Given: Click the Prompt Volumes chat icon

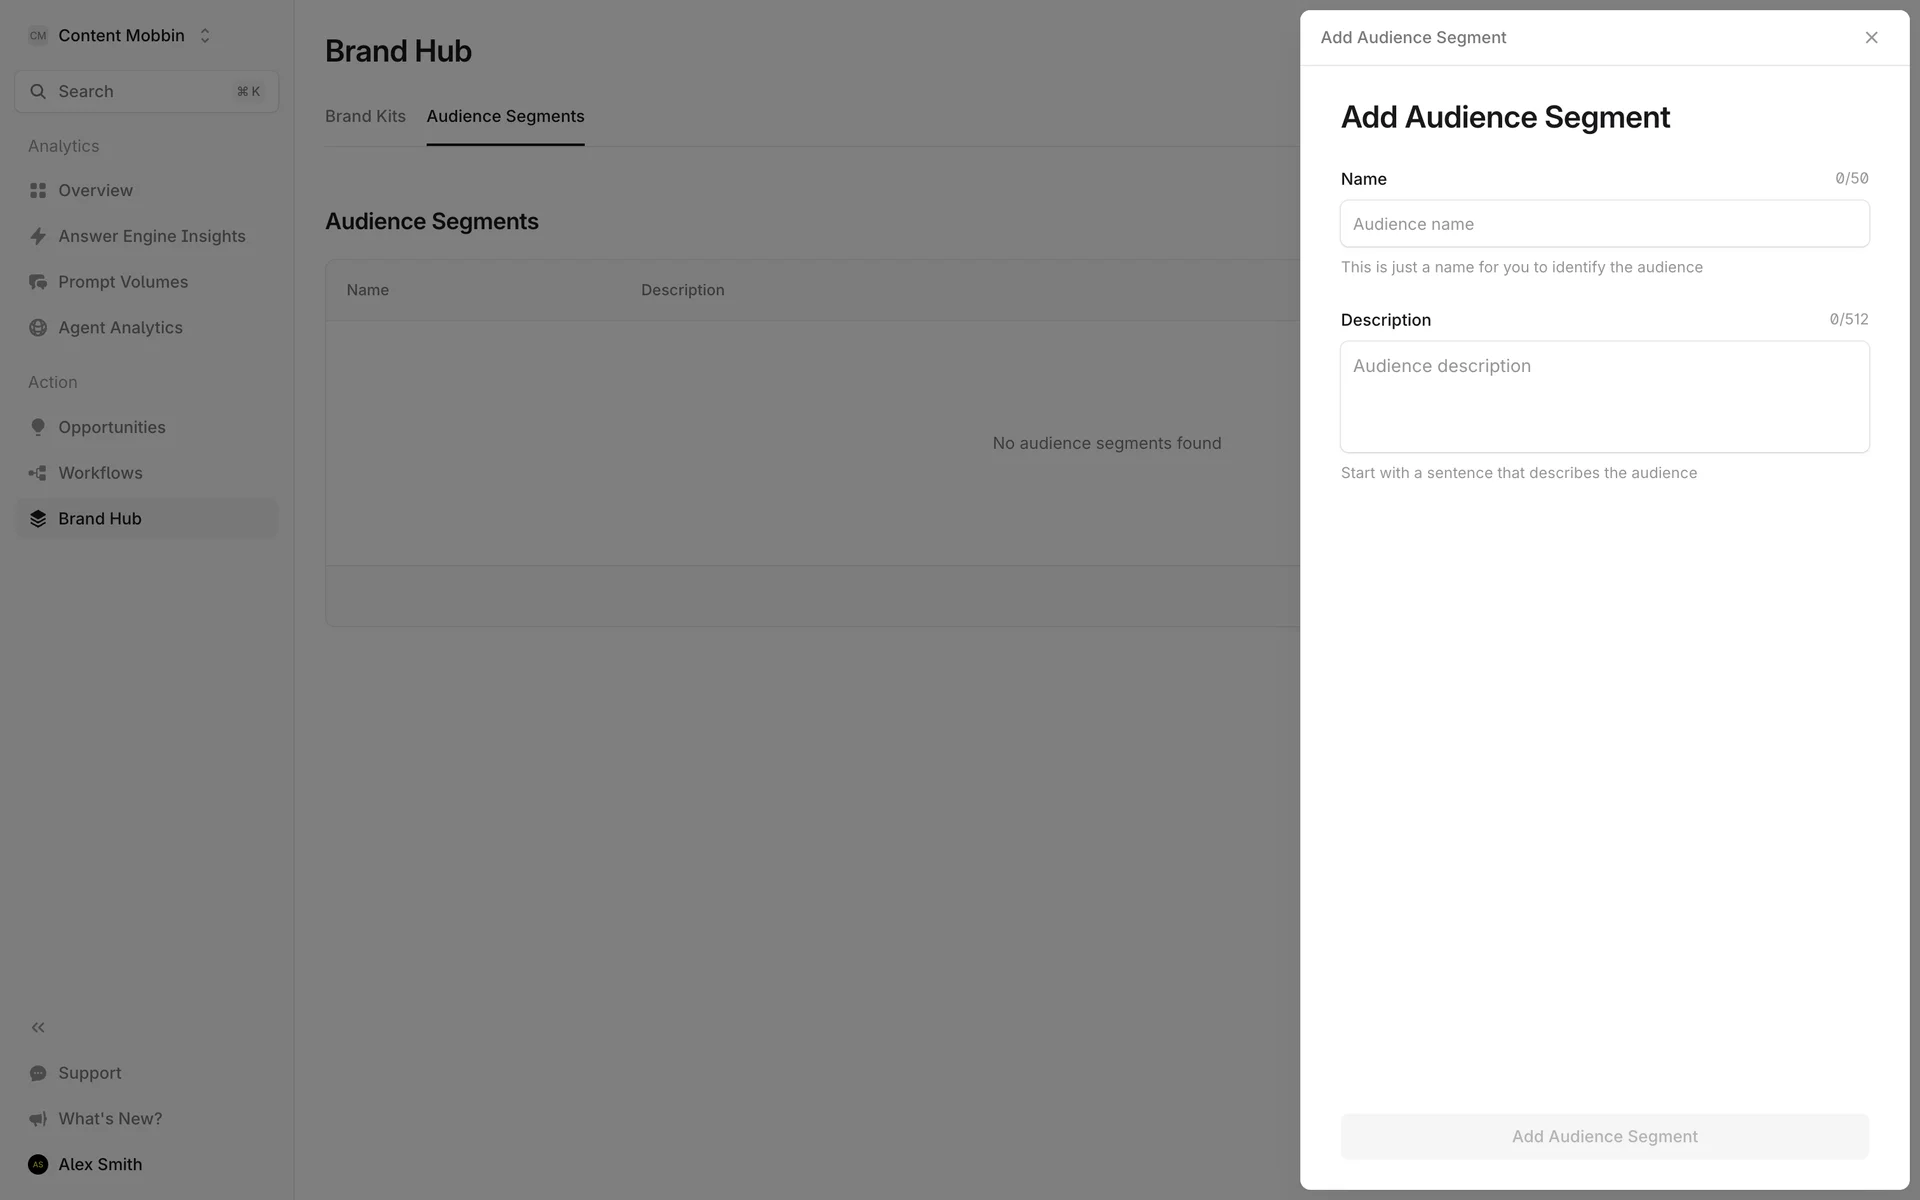Looking at the screenshot, I should (x=38, y=282).
